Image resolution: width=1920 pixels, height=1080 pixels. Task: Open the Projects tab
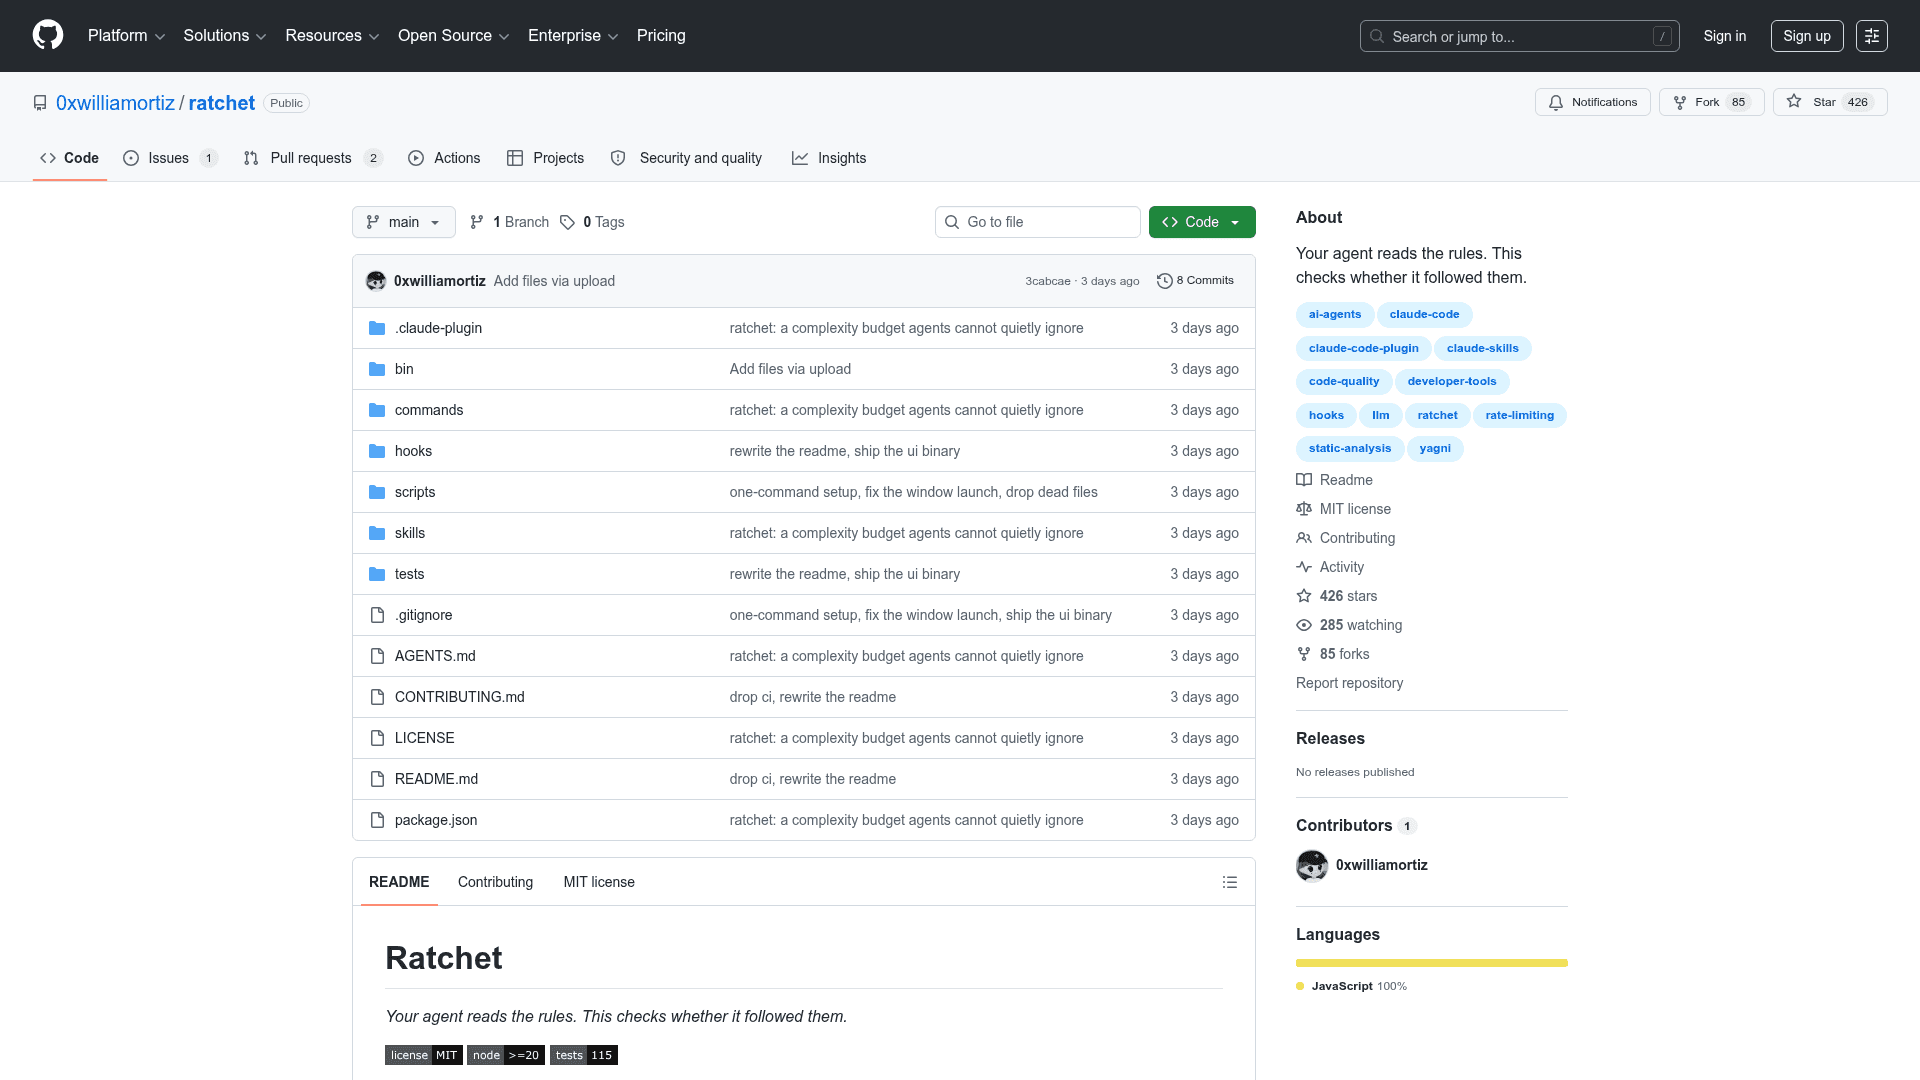pyautogui.click(x=545, y=158)
